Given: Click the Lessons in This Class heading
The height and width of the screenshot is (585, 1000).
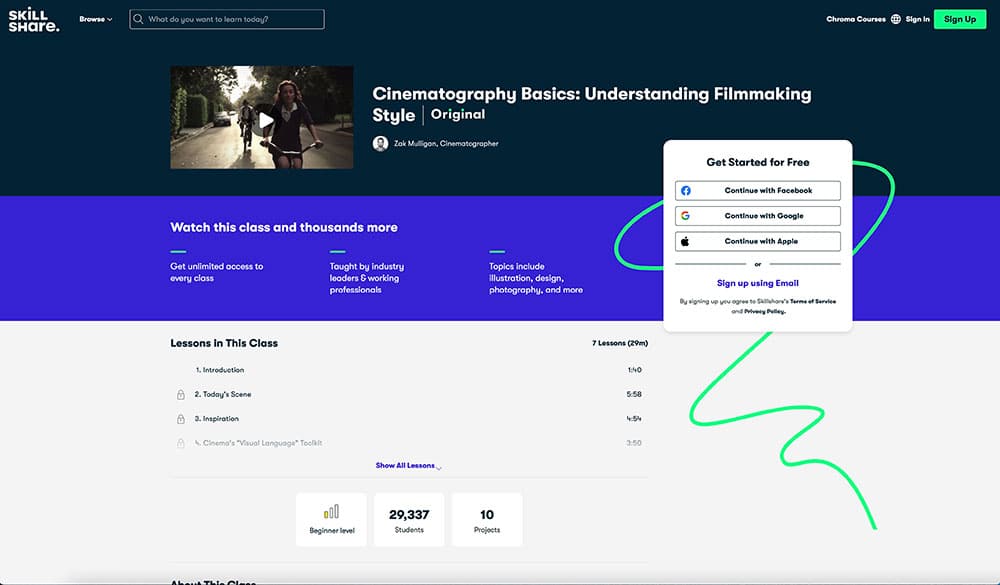Looking at the screenshot, I should [x=224, y=343].
